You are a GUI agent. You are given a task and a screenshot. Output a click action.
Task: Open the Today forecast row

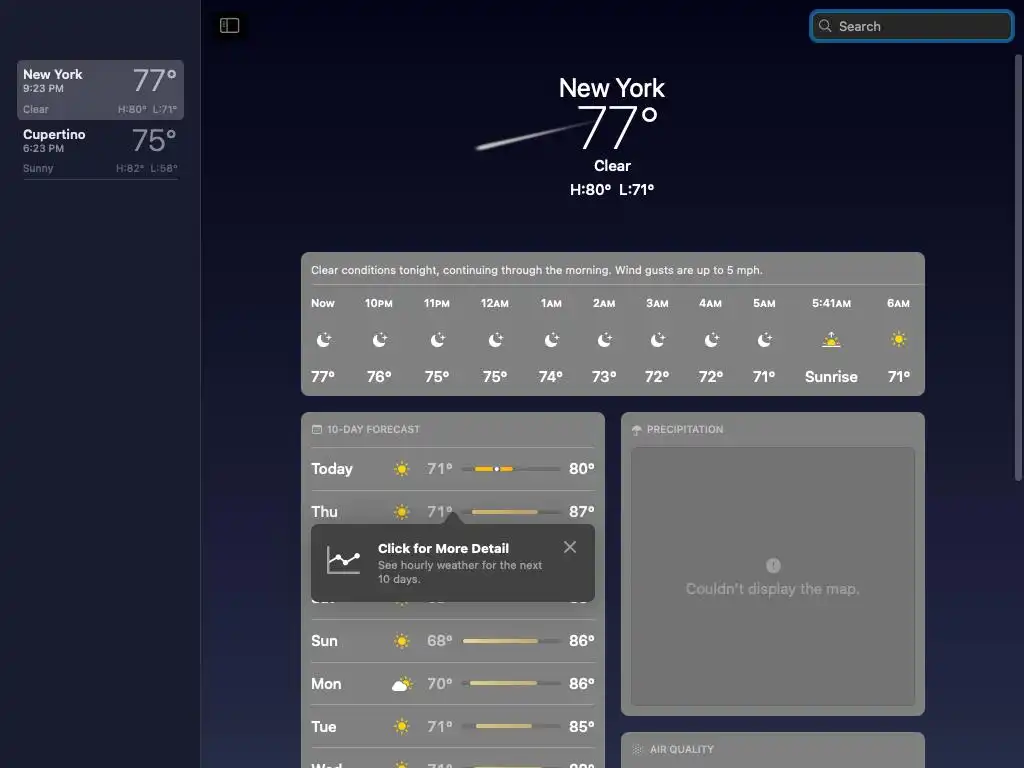pos(453,469)
